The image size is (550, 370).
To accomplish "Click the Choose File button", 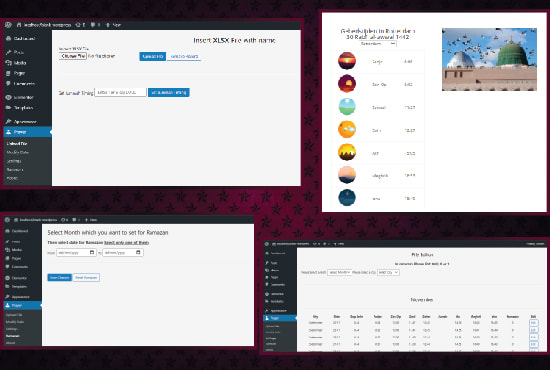I will pos(73,56).
